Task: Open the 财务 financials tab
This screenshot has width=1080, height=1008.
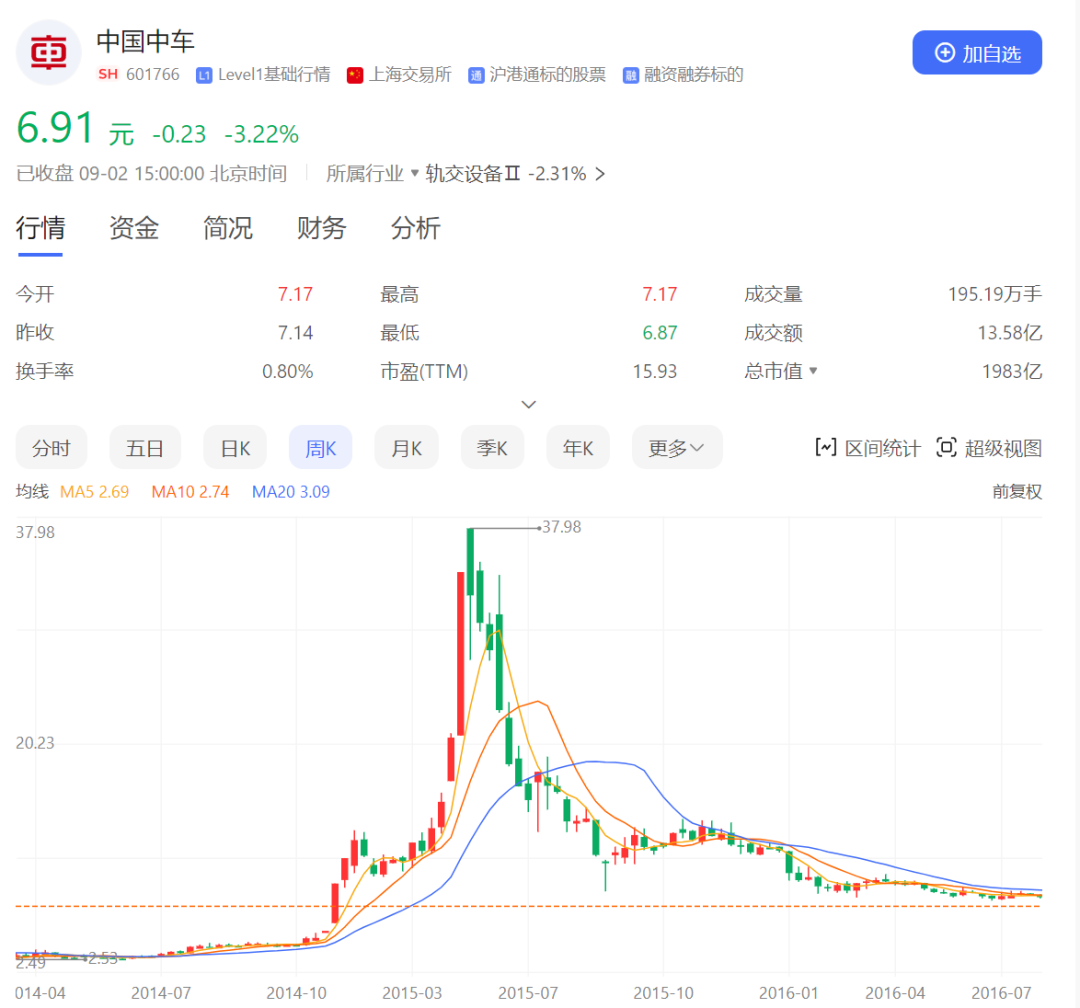Action: [x=321, y=229]
